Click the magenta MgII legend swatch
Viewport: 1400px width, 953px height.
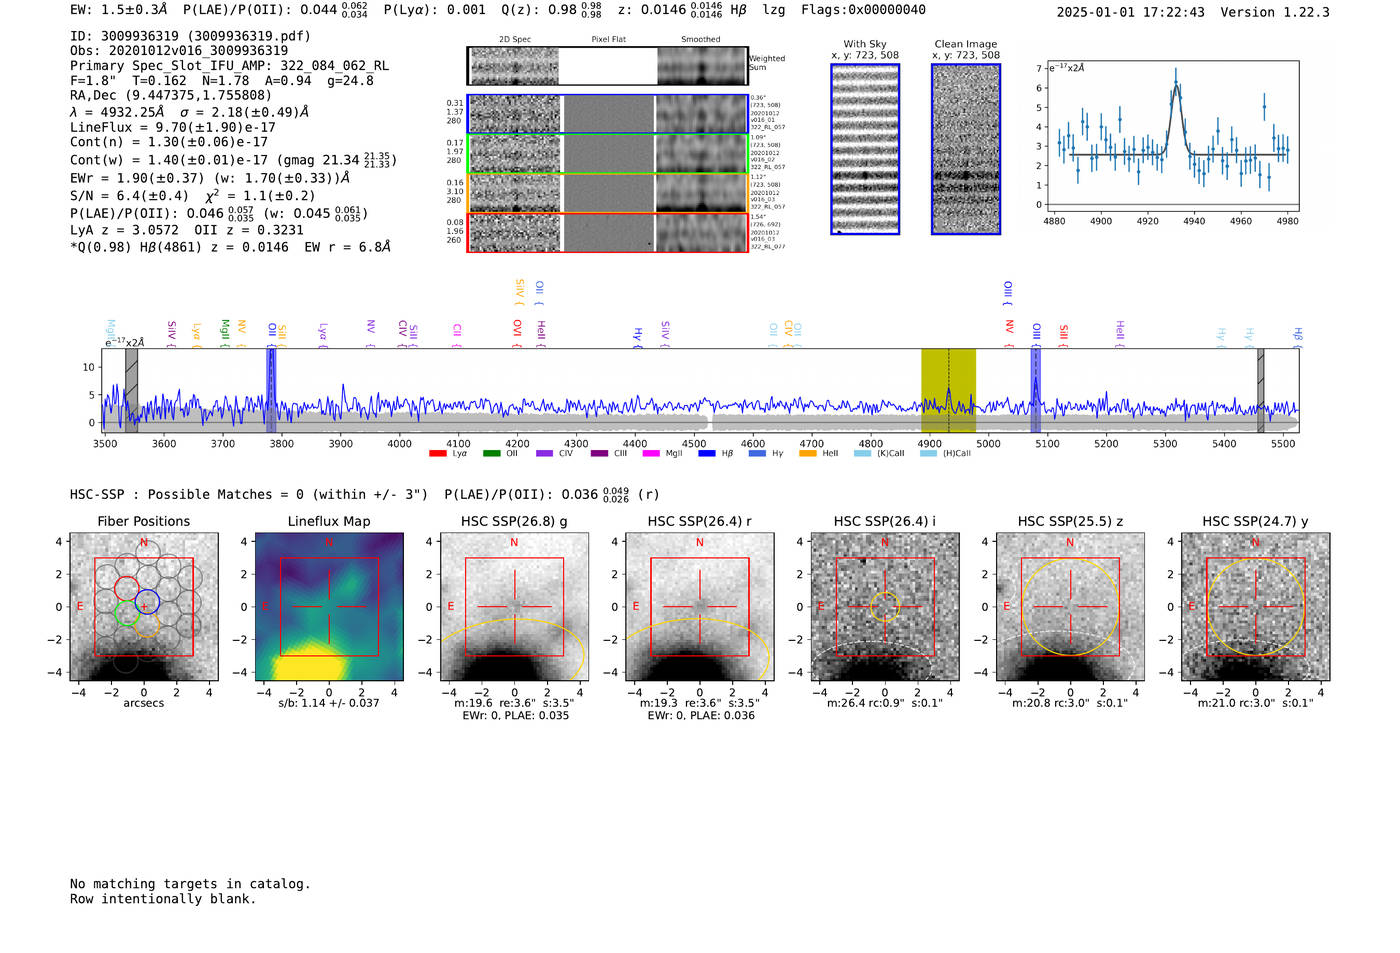click(651, 454)
